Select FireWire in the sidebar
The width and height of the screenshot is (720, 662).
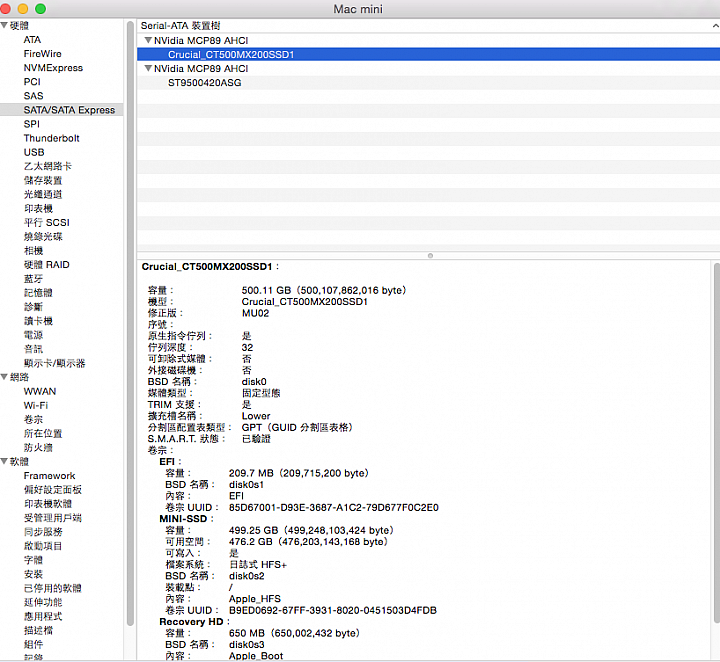pyautogui.click(x=42, y=54)
